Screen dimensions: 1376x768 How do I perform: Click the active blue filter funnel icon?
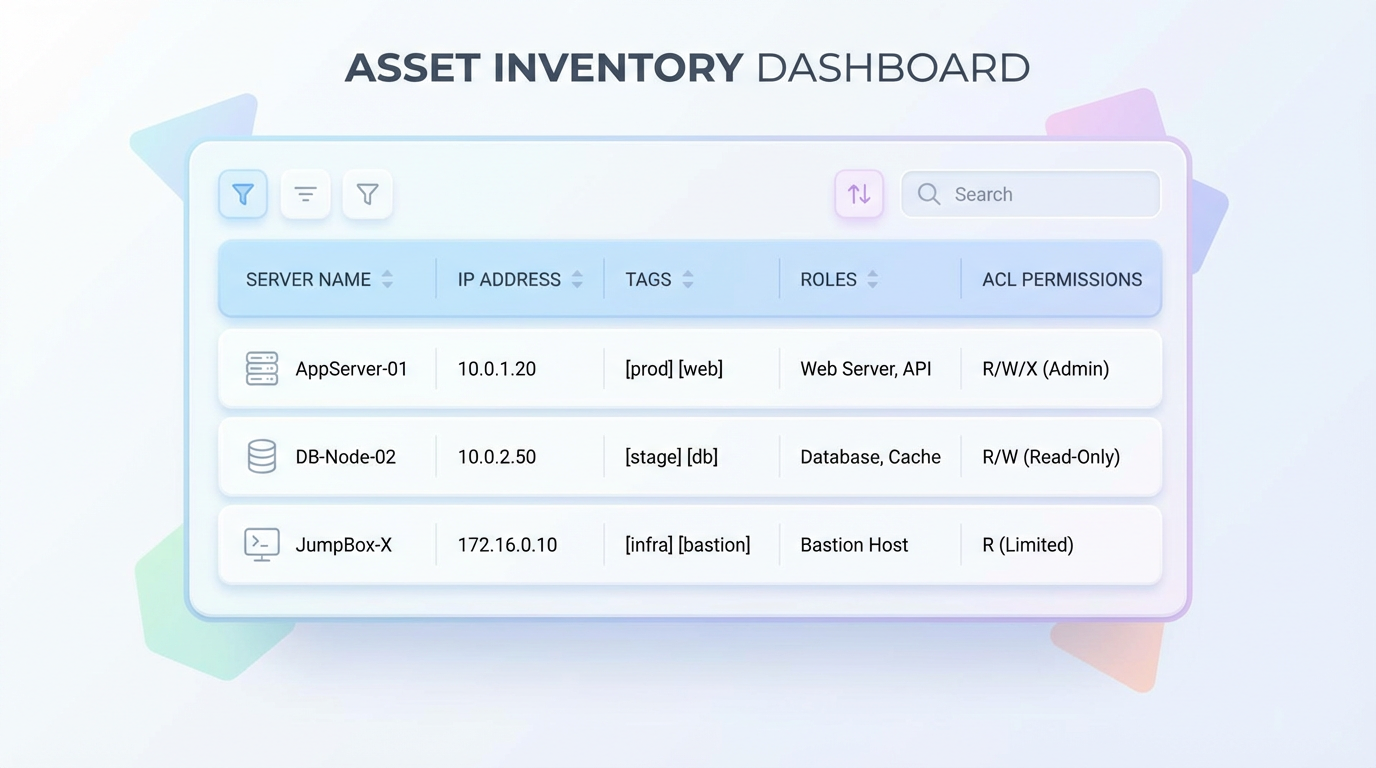tap(243, 194)
